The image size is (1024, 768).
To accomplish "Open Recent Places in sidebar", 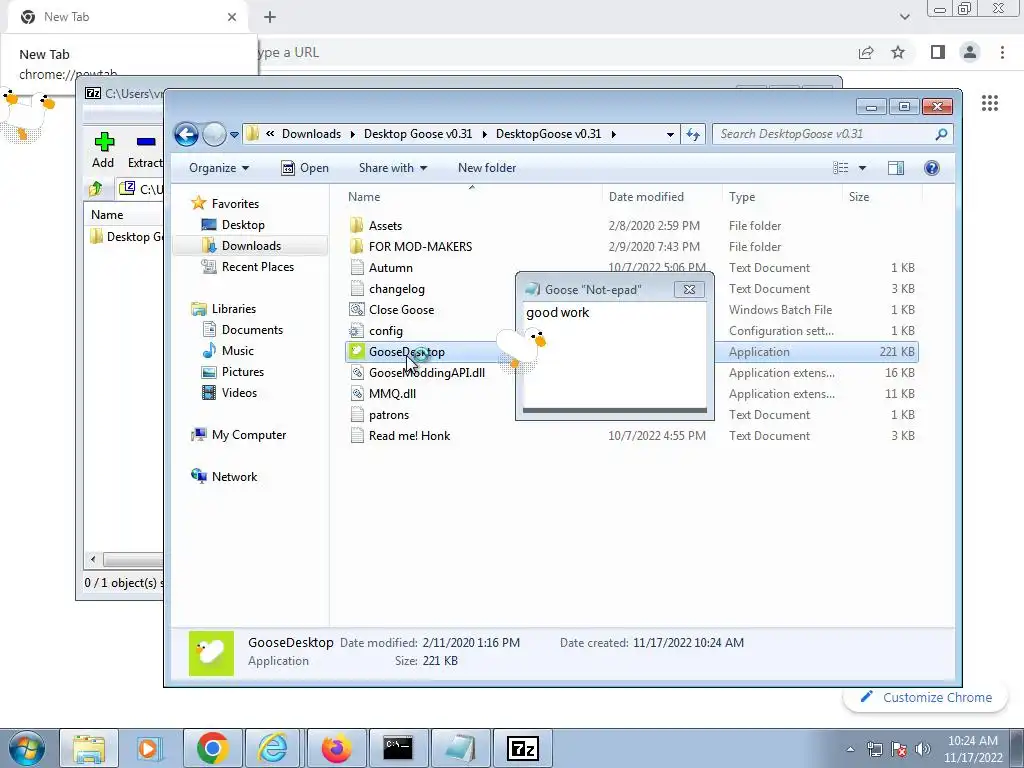I will 257,266.
